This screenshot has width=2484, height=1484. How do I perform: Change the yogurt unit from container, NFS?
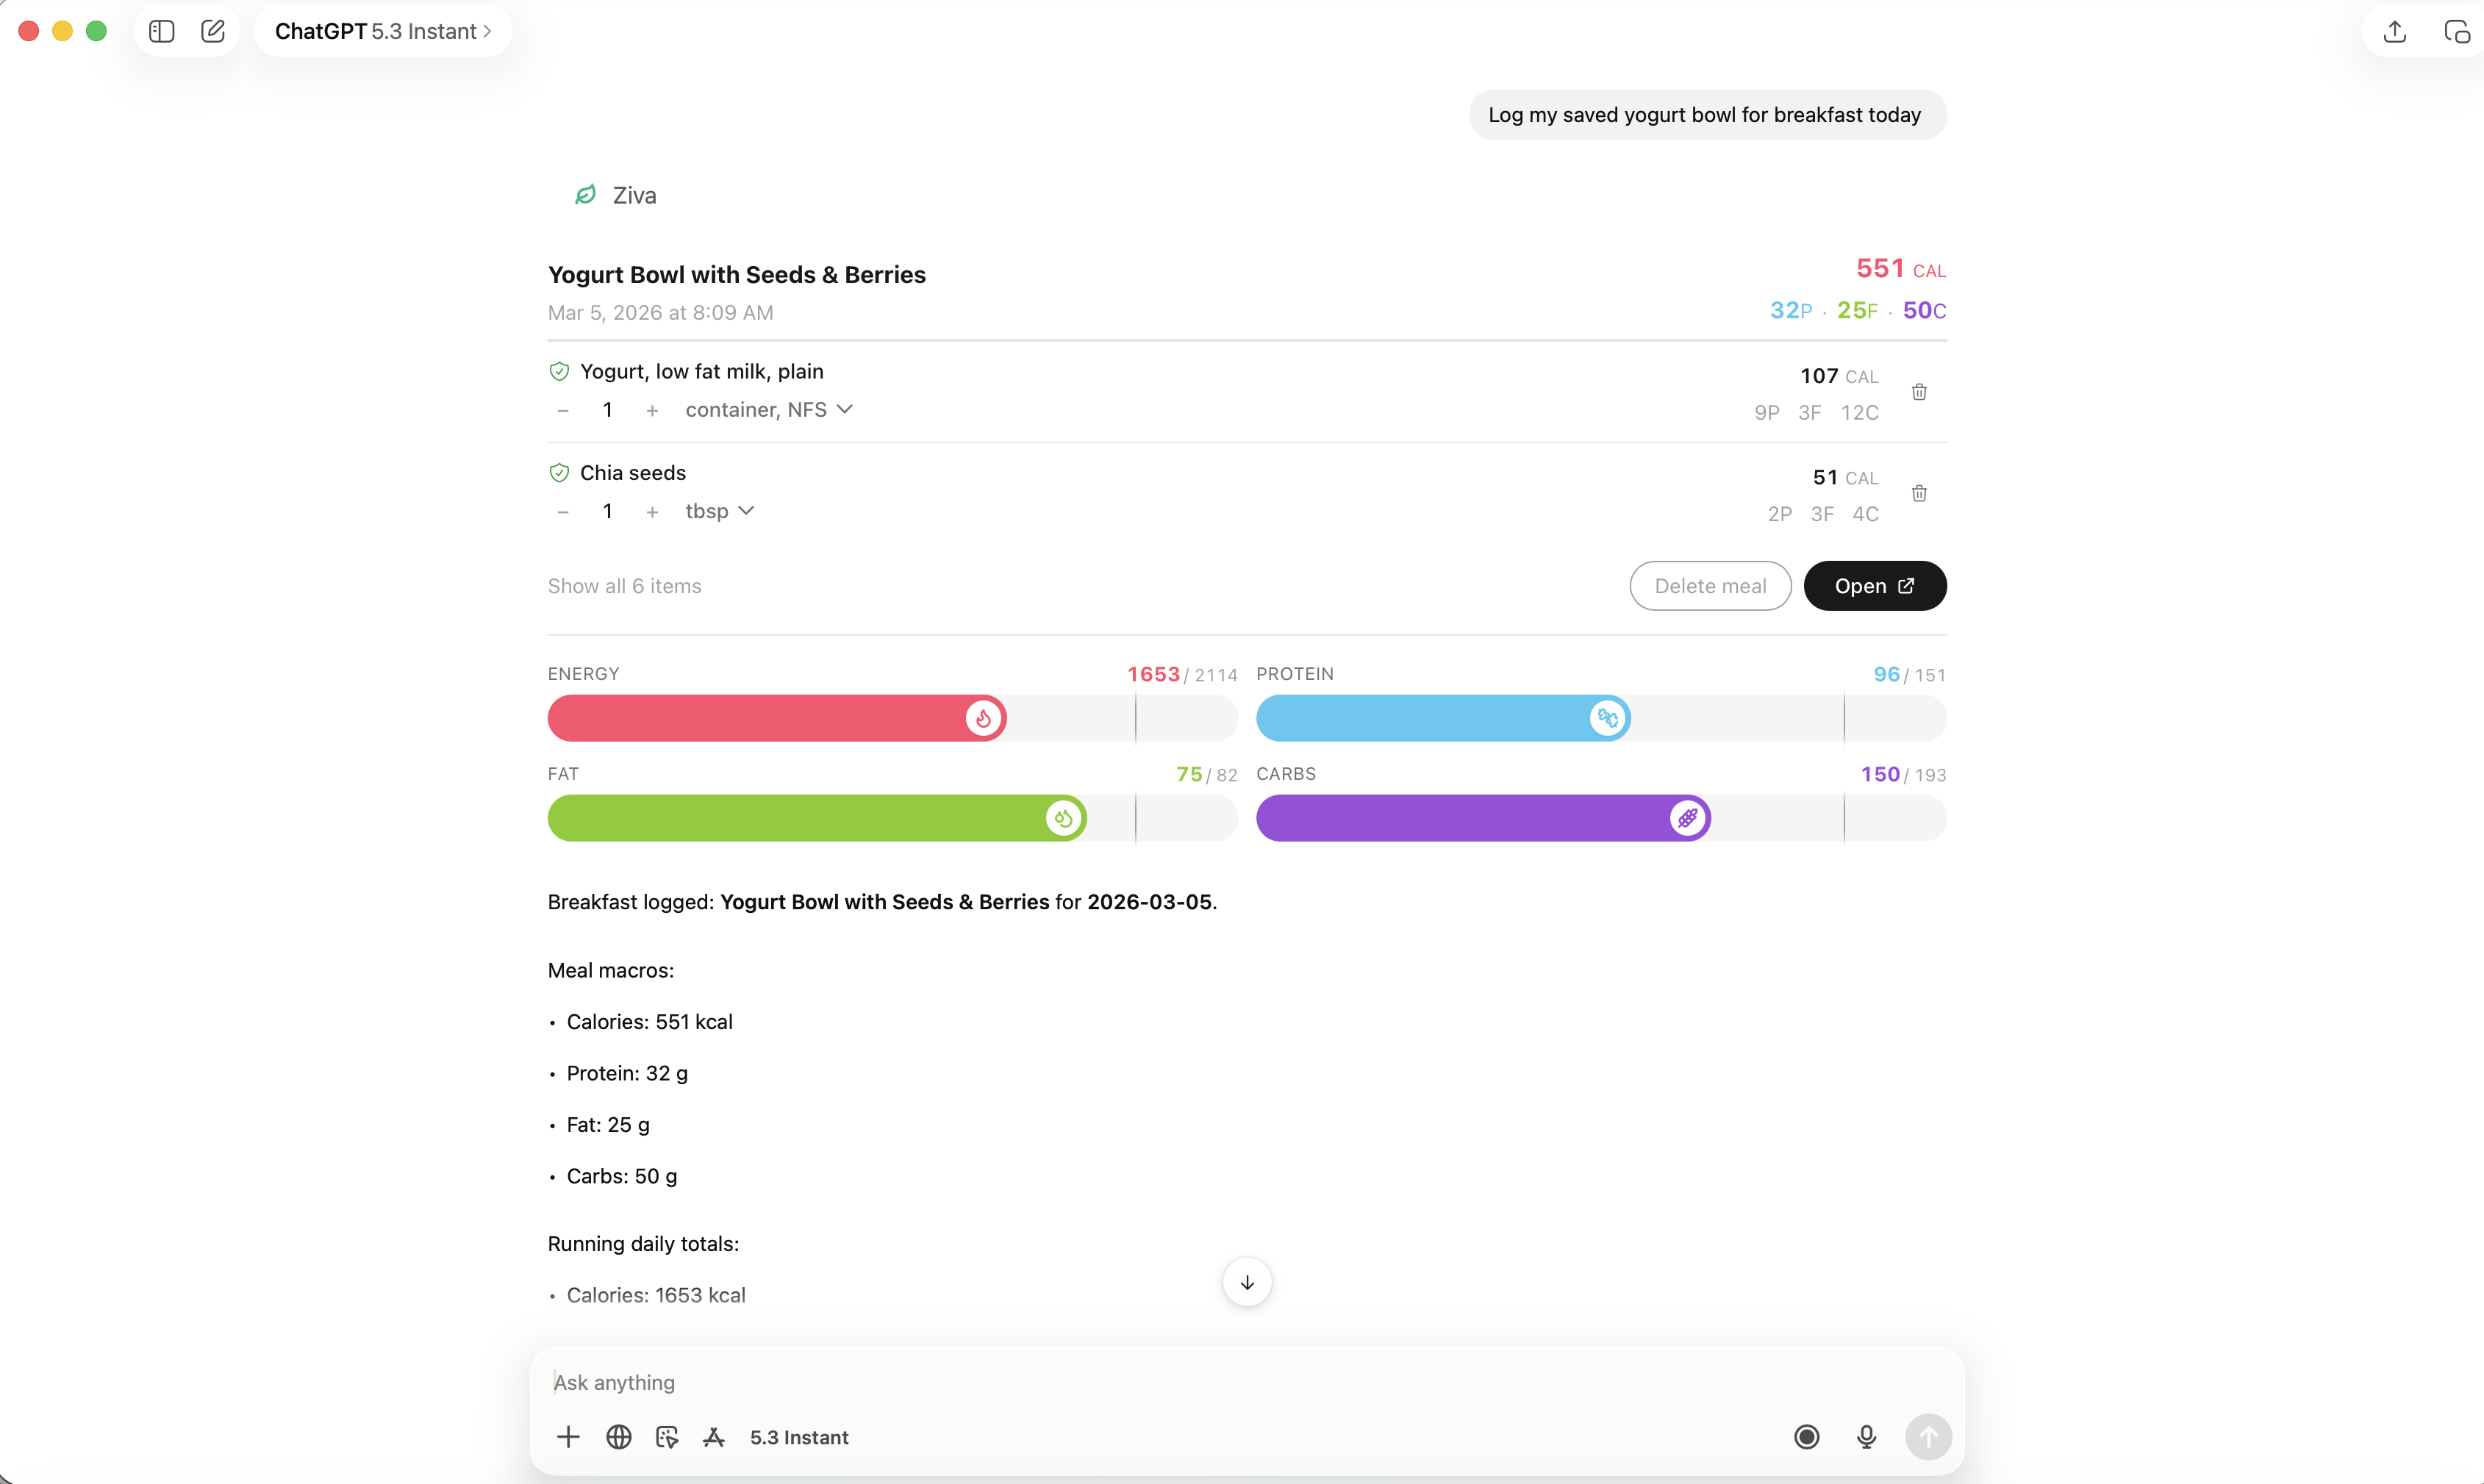(768, 409)
